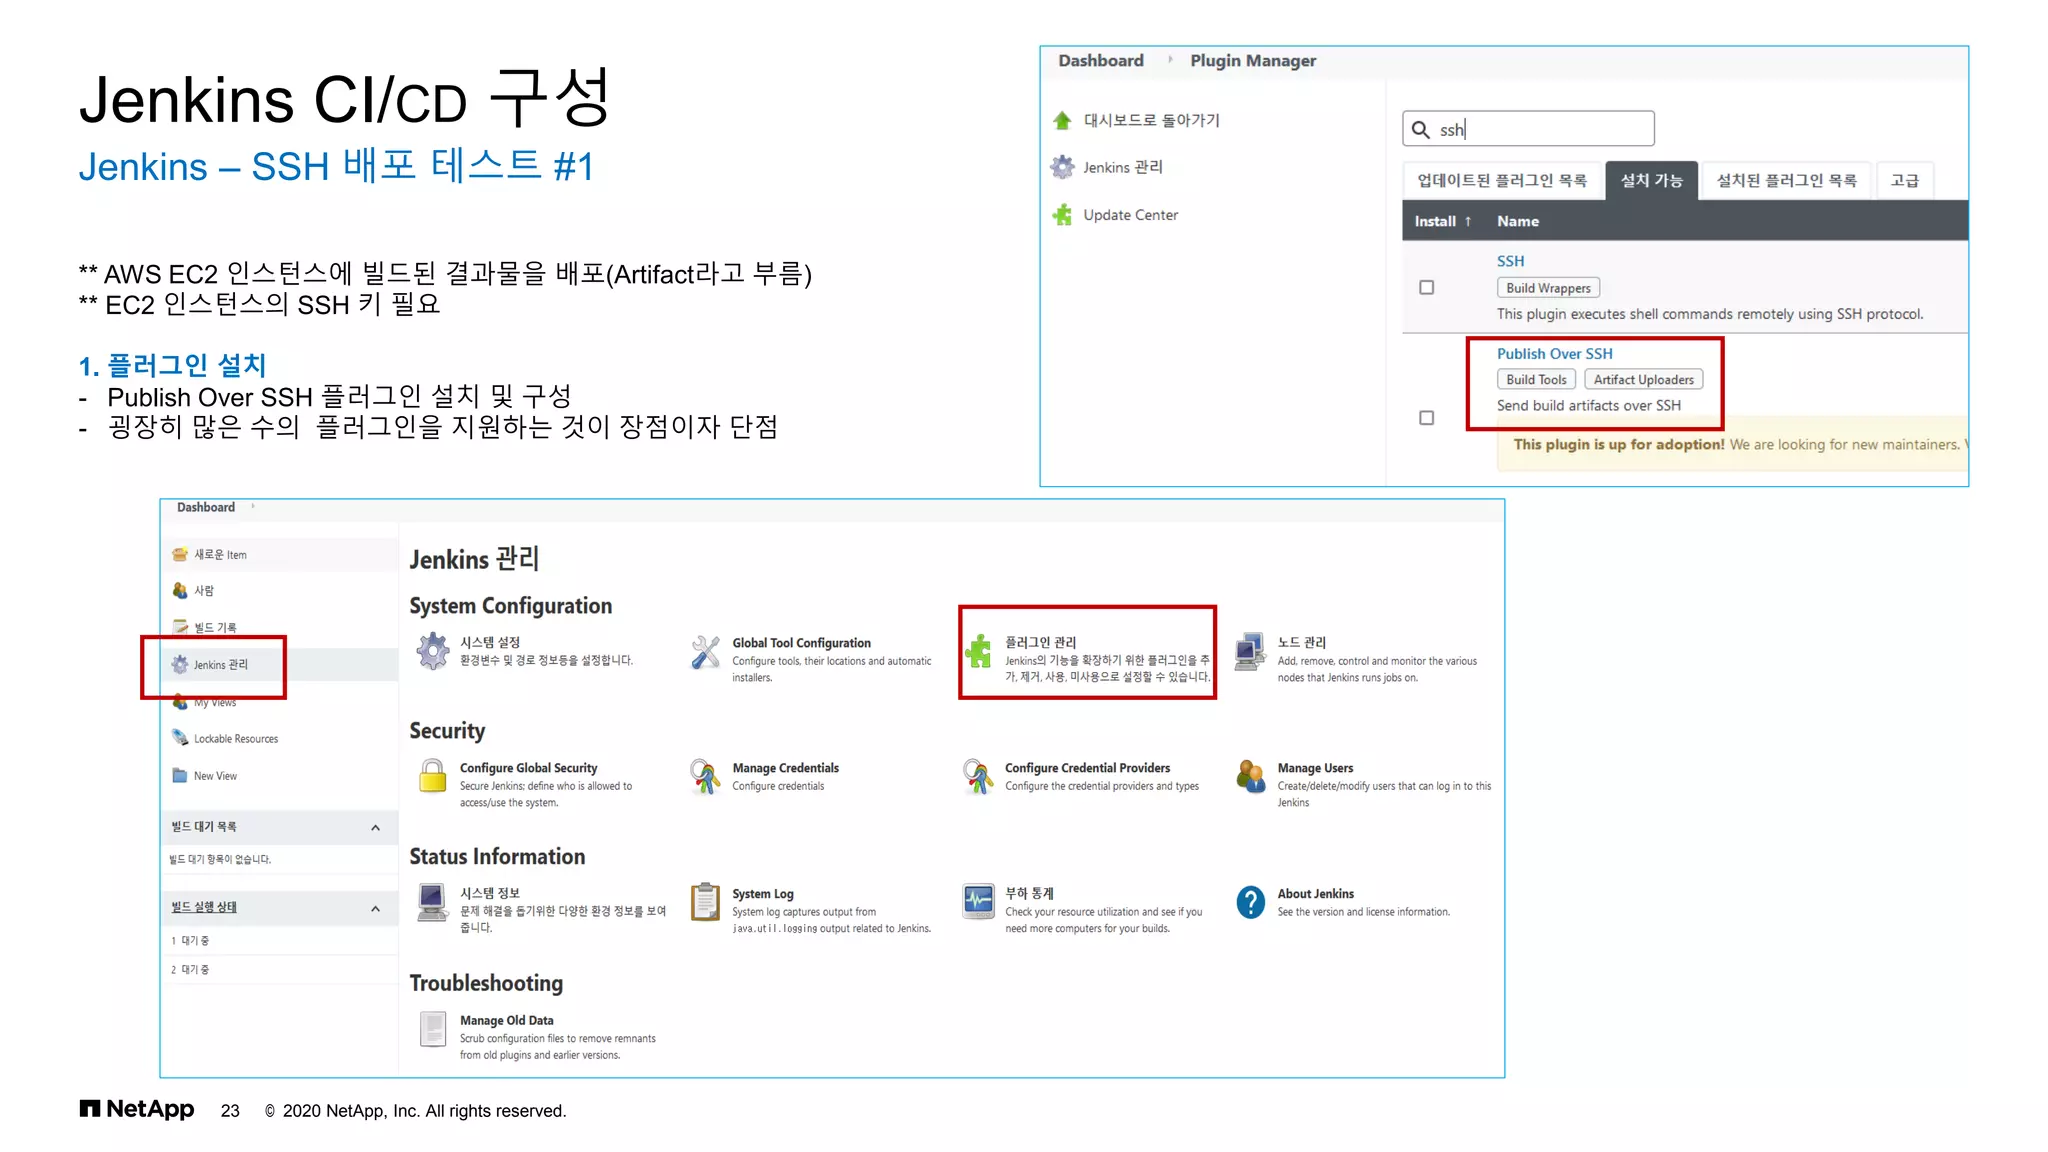Click the Build Wrappers tag
This screenshot has width=2048, height=1152.
pos(1548,288)
